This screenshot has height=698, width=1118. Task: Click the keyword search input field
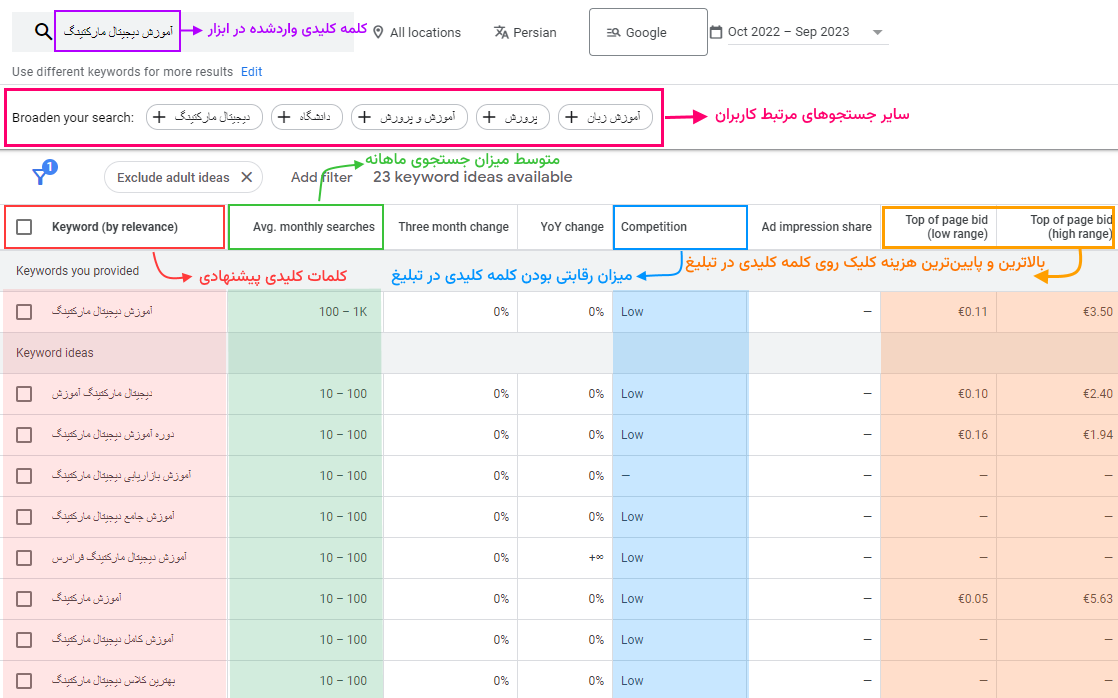(x=117, y=32)
